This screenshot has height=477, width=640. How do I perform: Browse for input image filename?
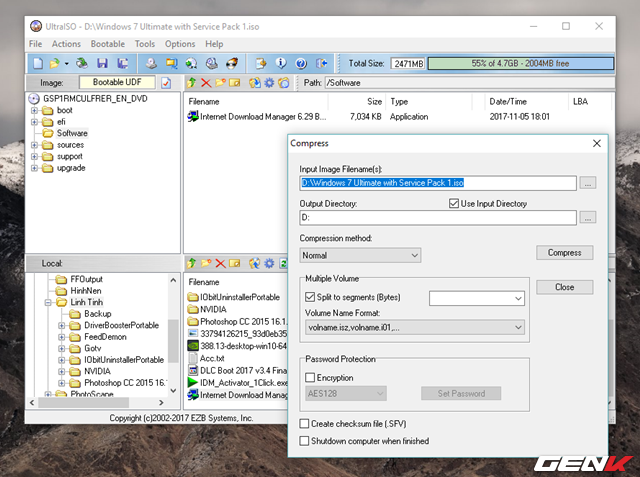click(588, 183)
